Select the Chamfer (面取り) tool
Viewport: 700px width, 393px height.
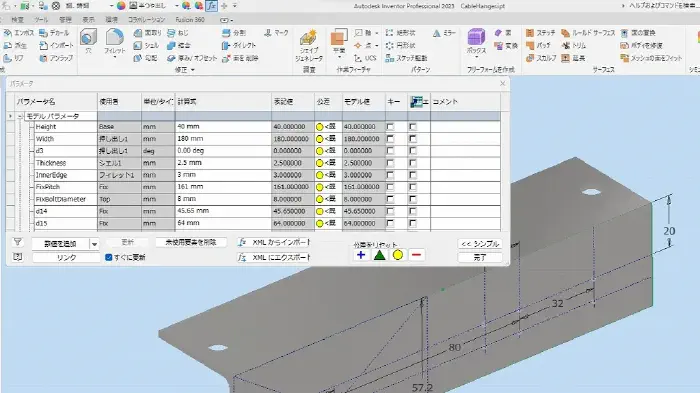pyautogui.click(x=148, y=33)
